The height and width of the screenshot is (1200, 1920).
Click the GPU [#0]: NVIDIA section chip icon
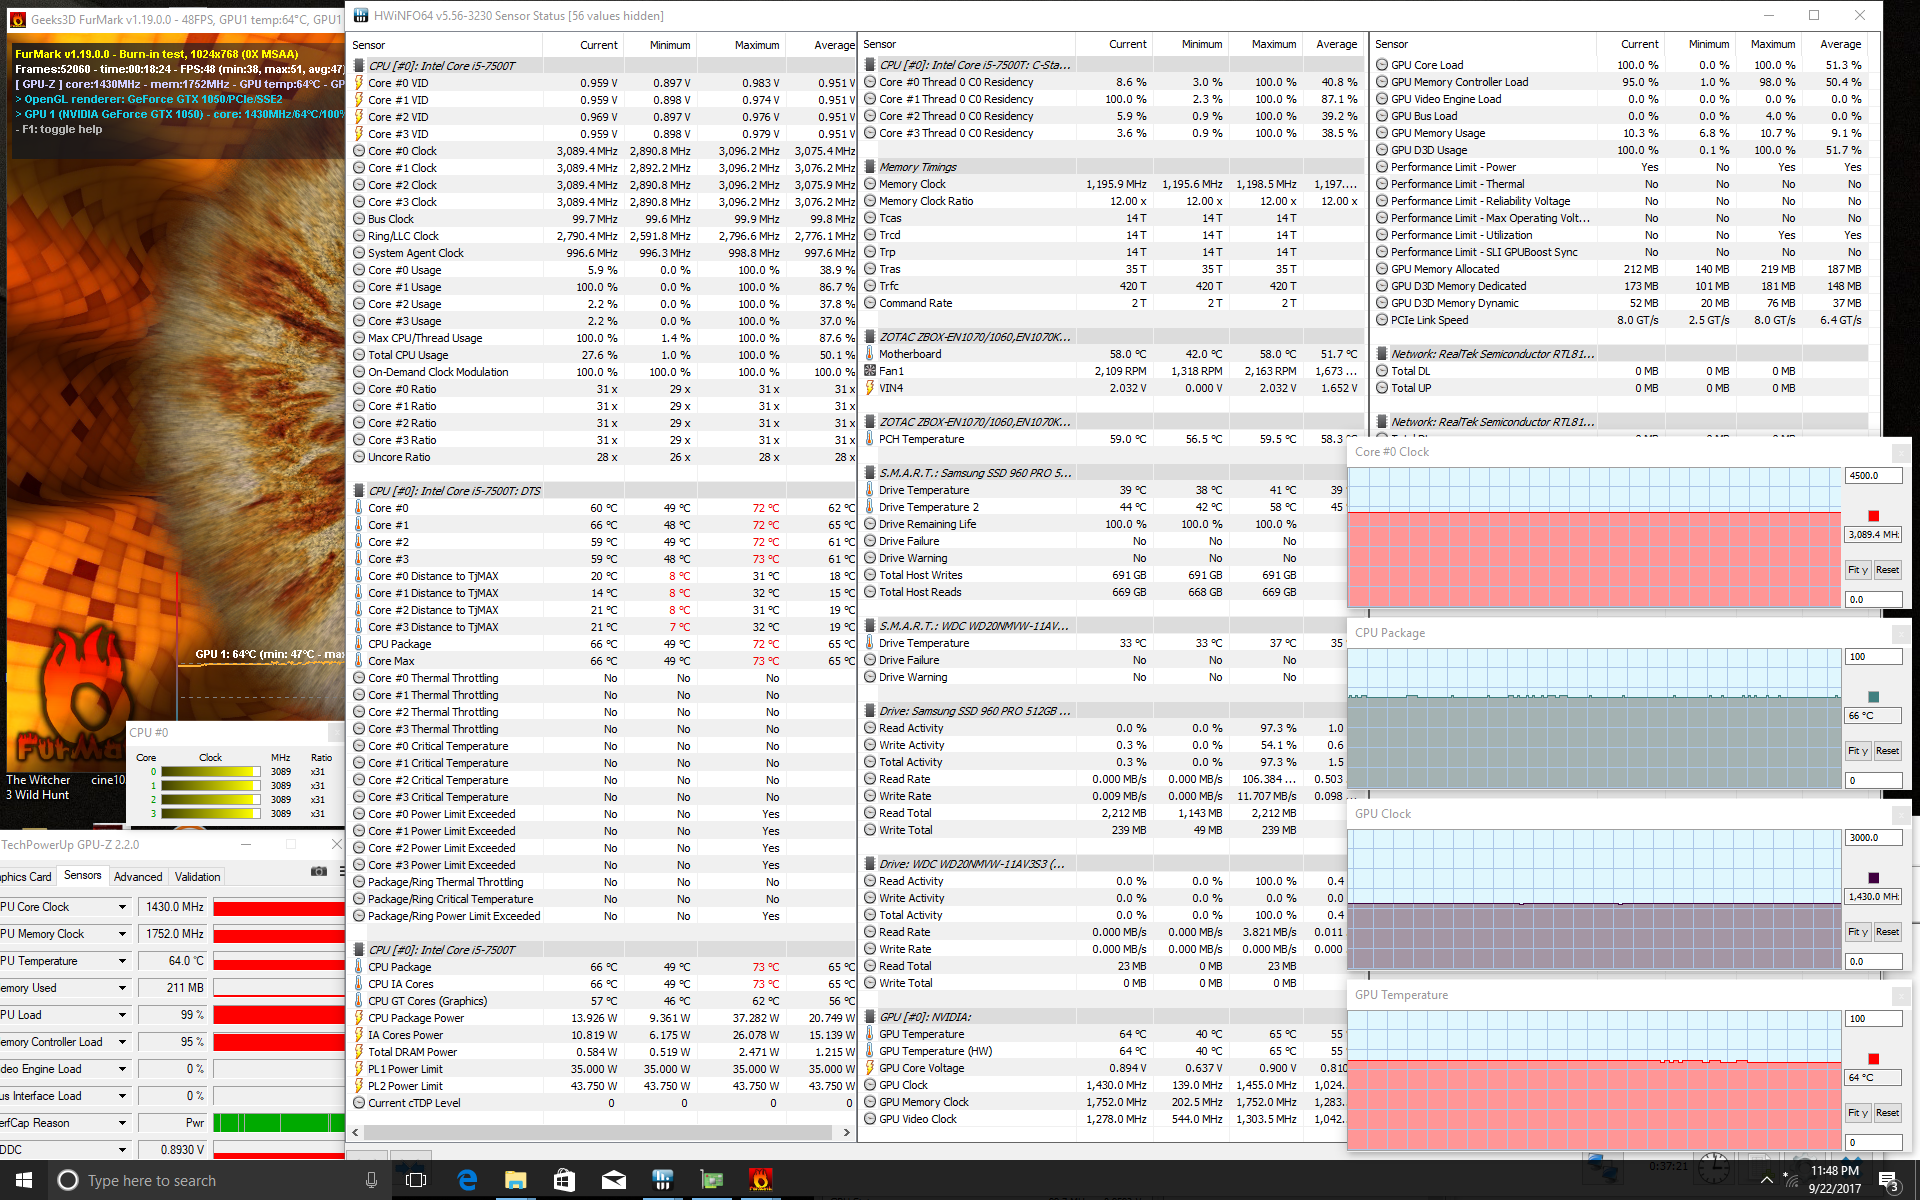870,1017
